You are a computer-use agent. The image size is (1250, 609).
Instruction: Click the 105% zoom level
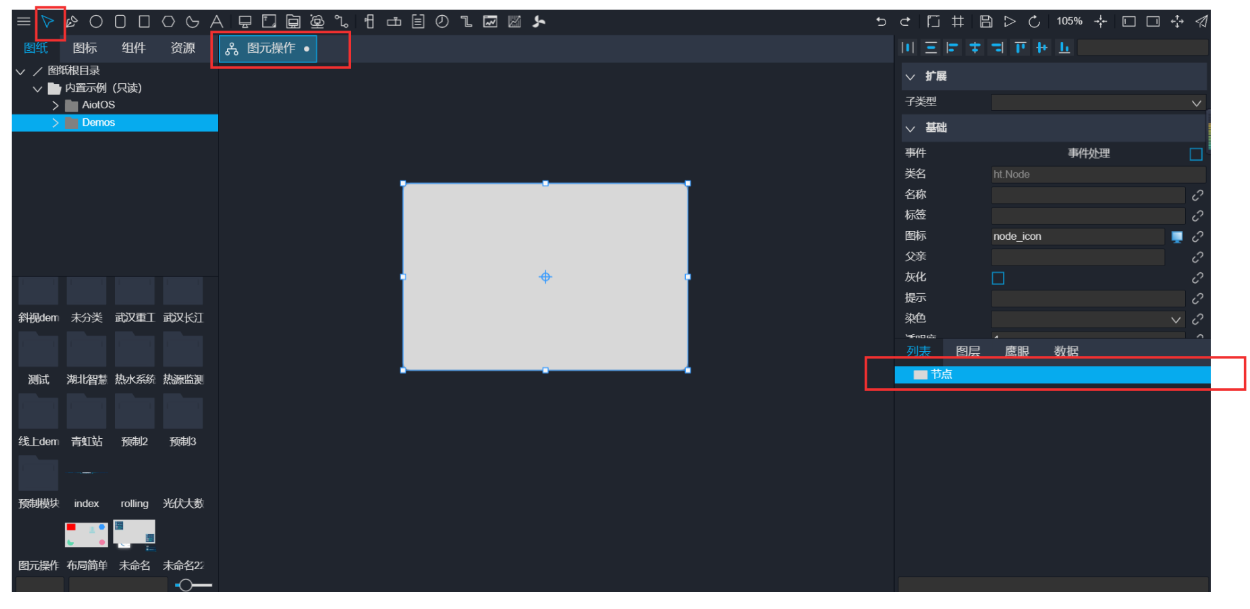click(1069, 21)
